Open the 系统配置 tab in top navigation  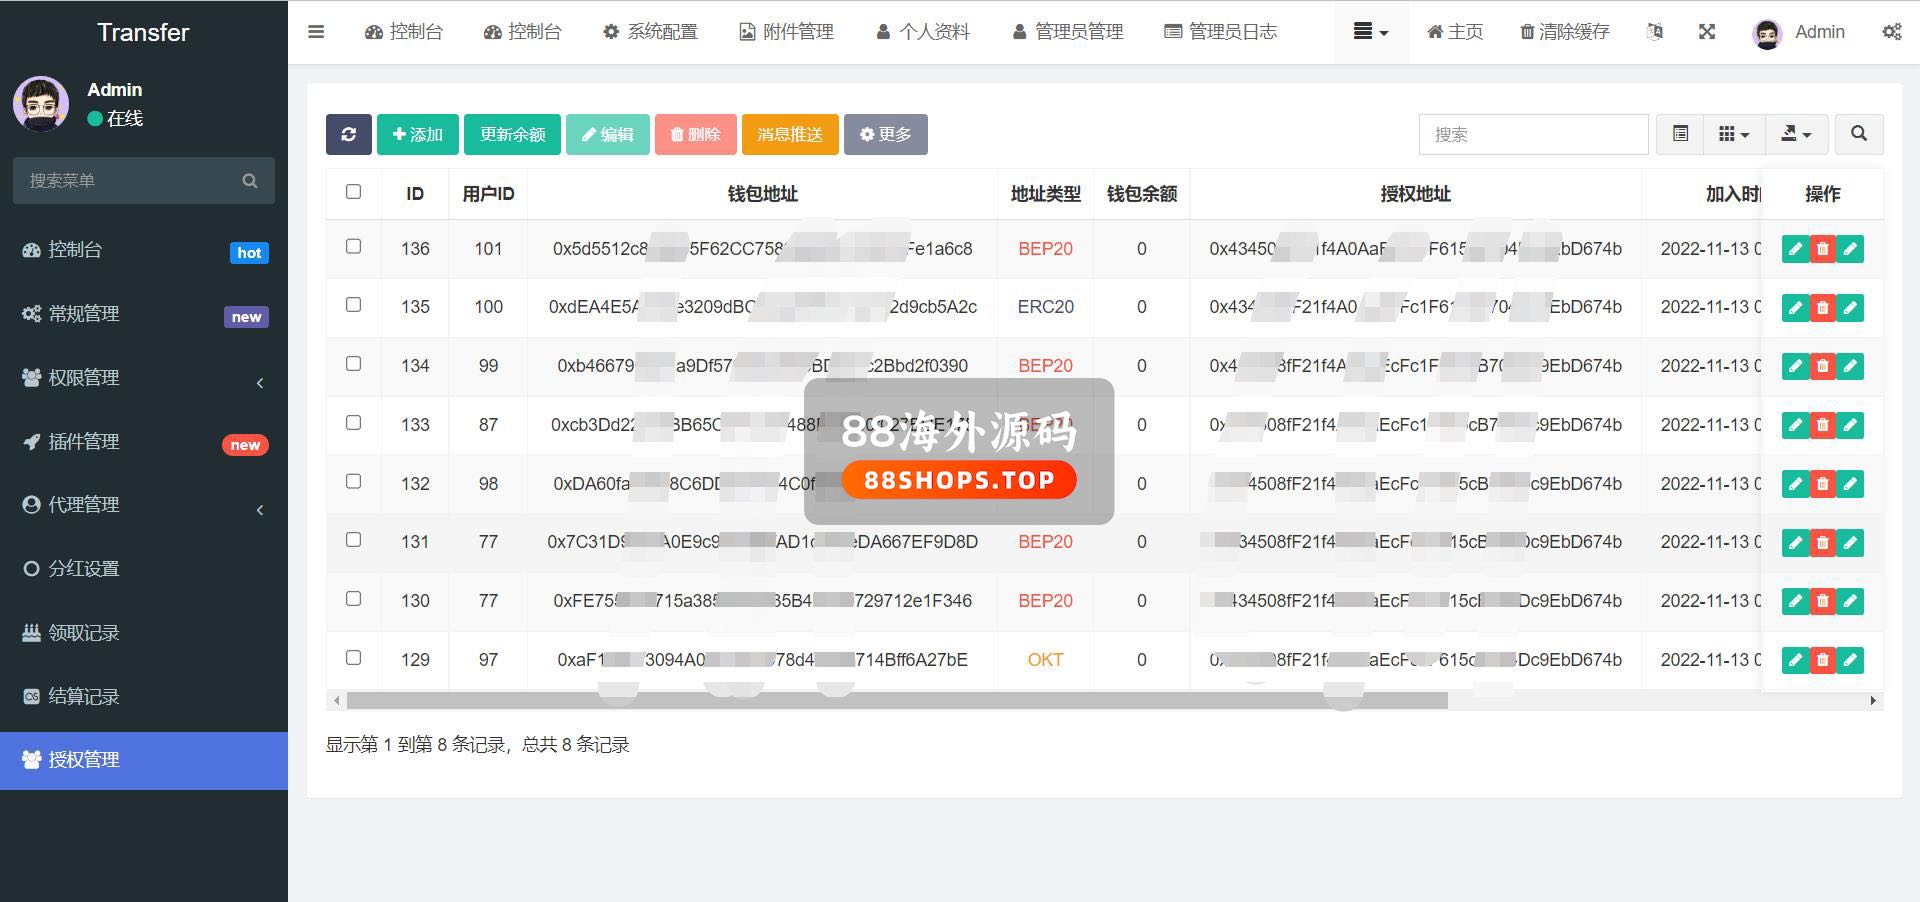click(650, 32)
